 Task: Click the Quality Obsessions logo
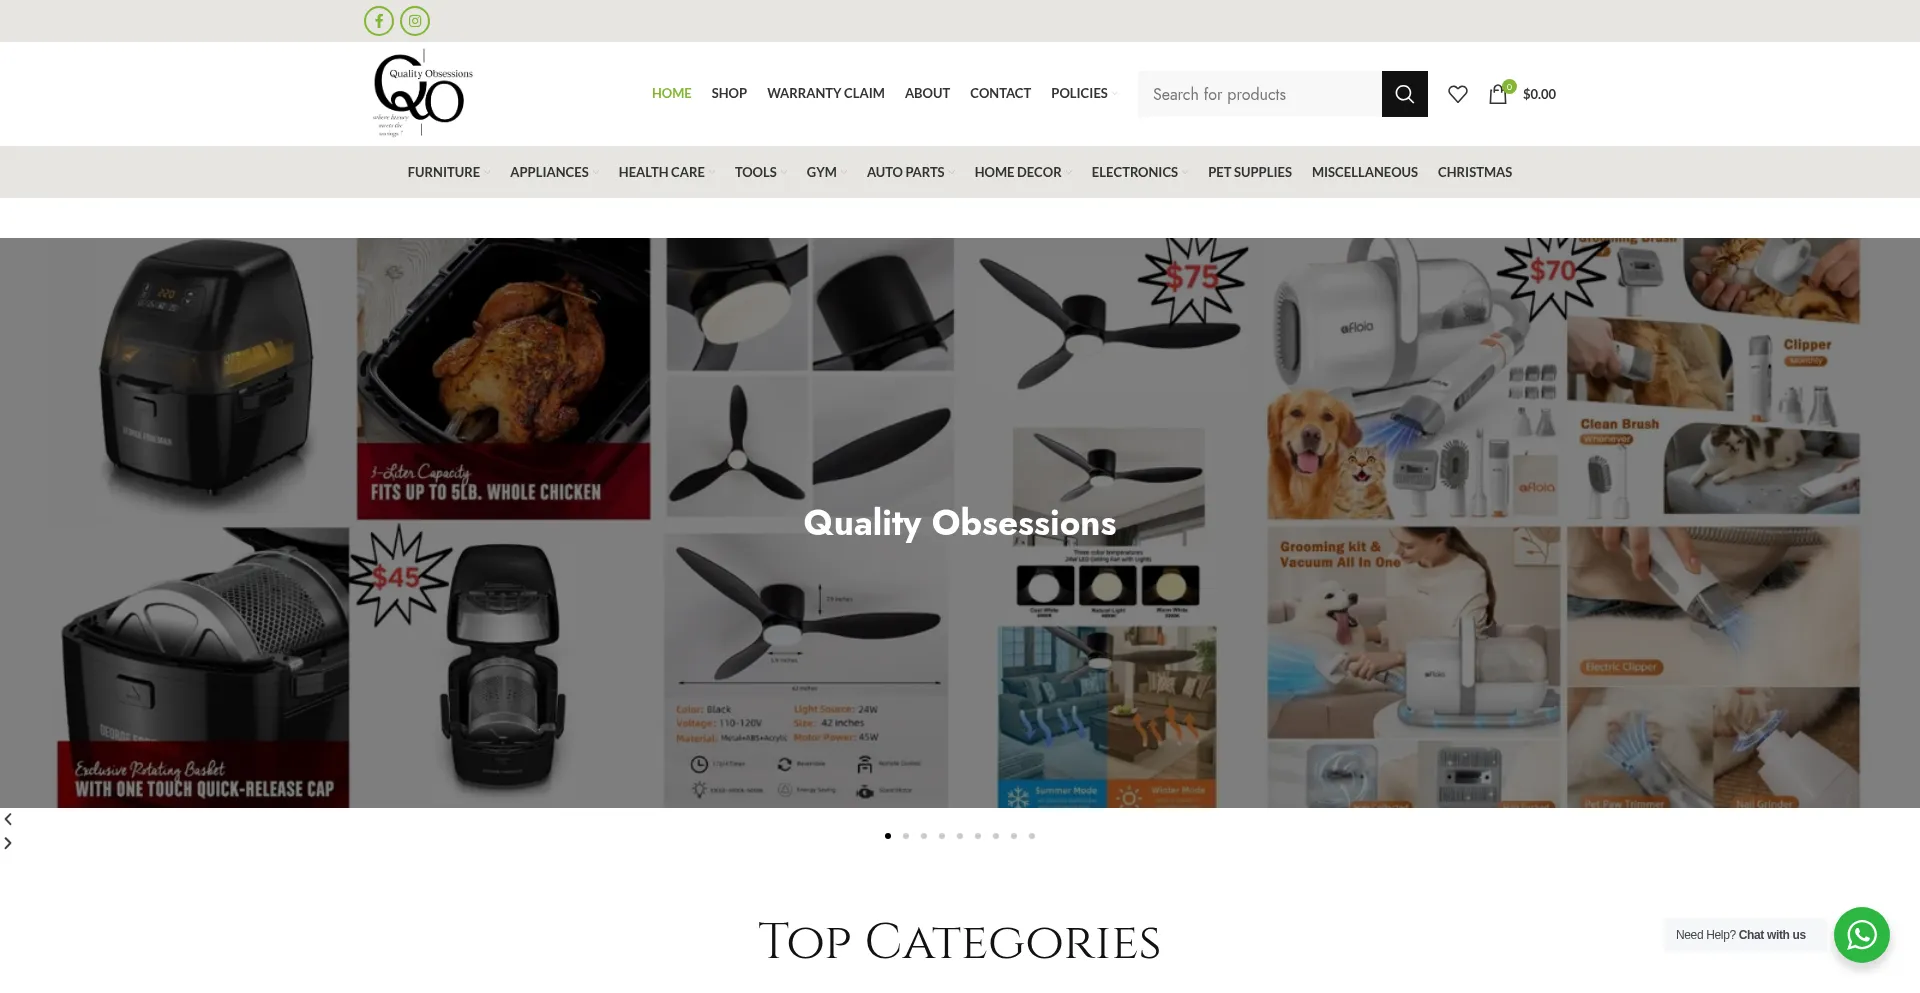point(423,93)
